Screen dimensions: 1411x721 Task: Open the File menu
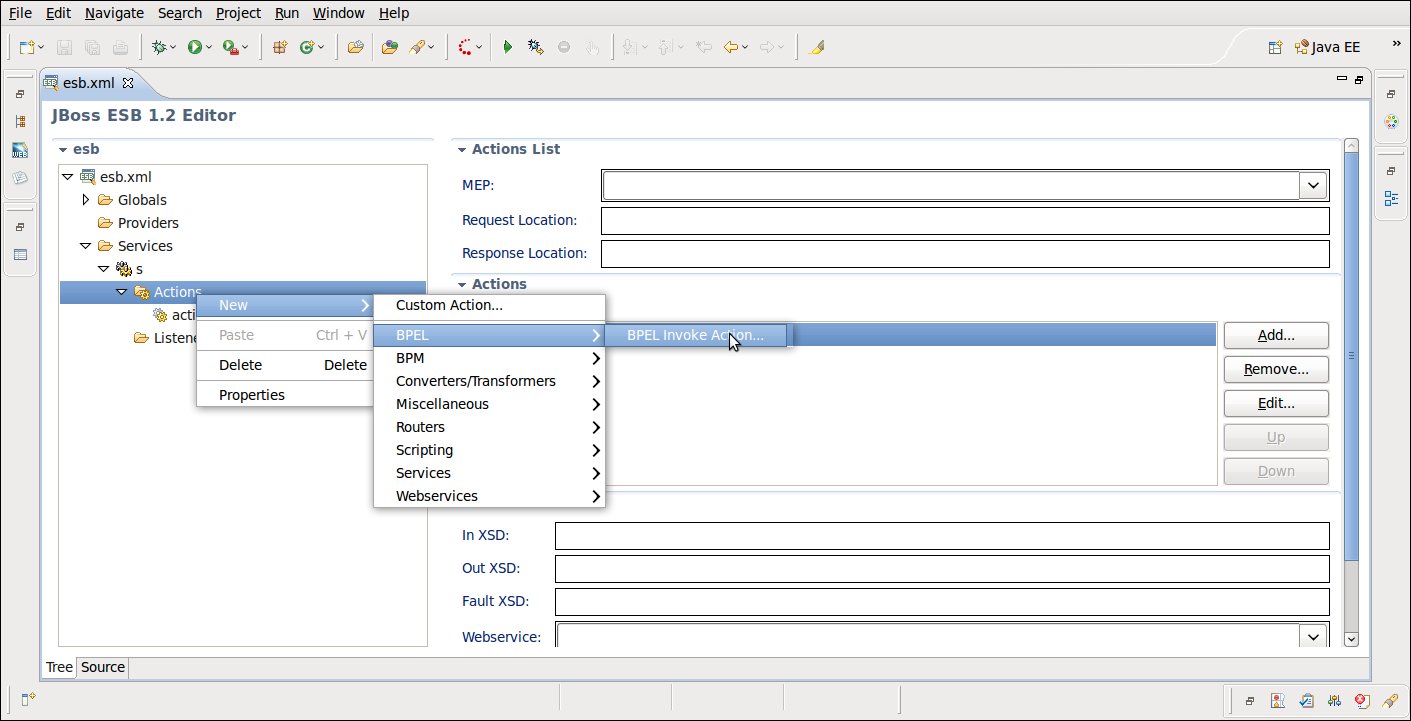[x=20, y=13]
